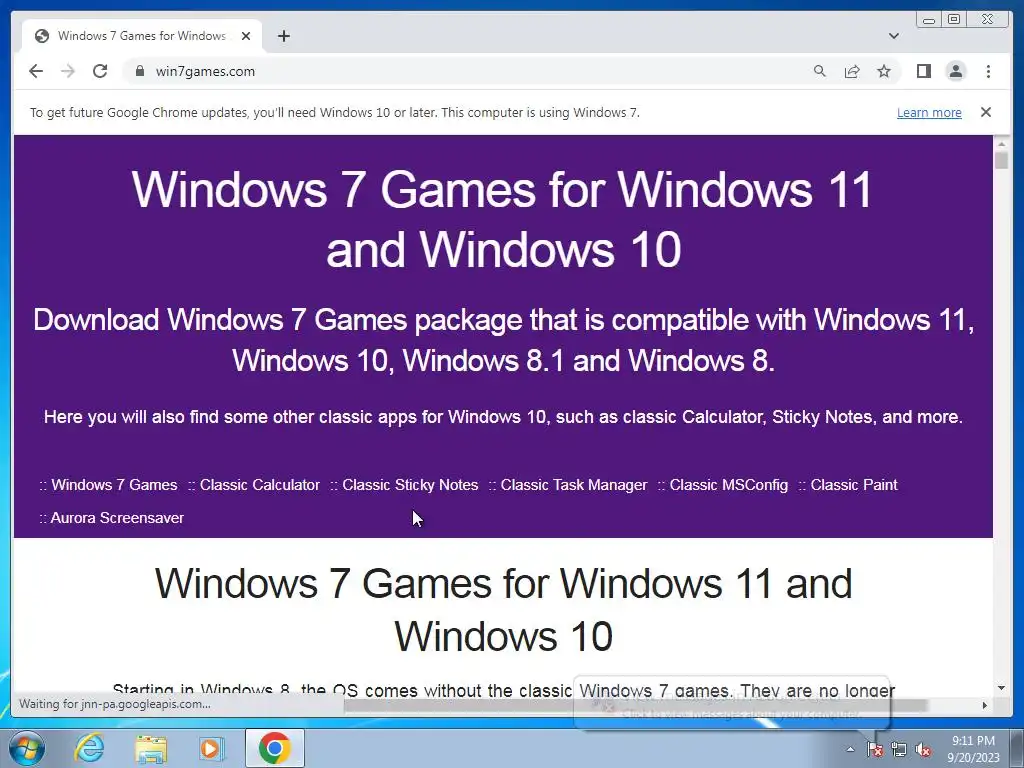The height and width of the screenshot is (768, 1024).
Task: Go back to the previous page
Action: [x=36, y=71]
